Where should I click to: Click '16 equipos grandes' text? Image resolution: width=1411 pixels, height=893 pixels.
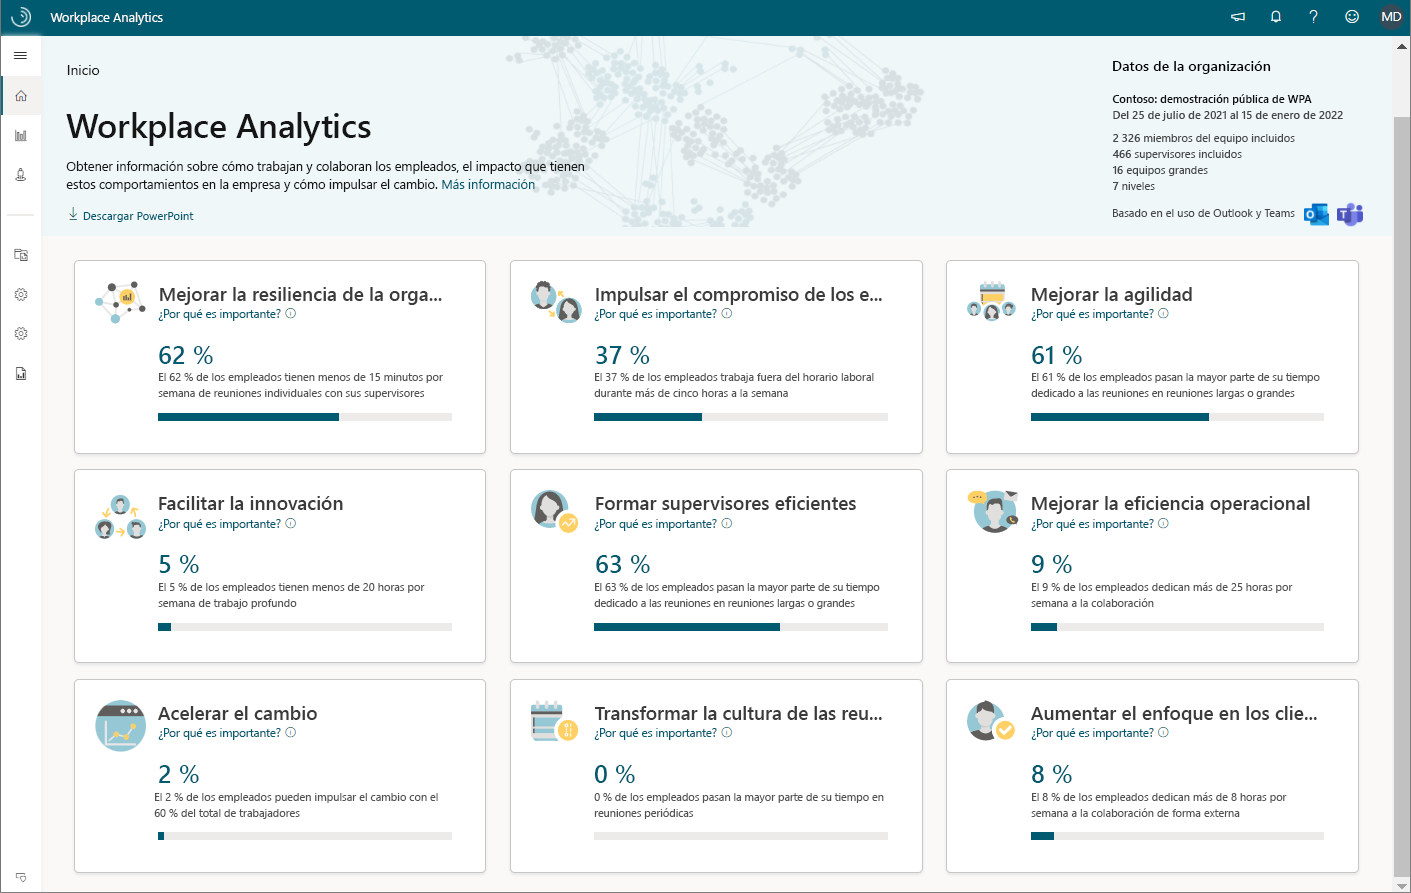pos(1160,170)
